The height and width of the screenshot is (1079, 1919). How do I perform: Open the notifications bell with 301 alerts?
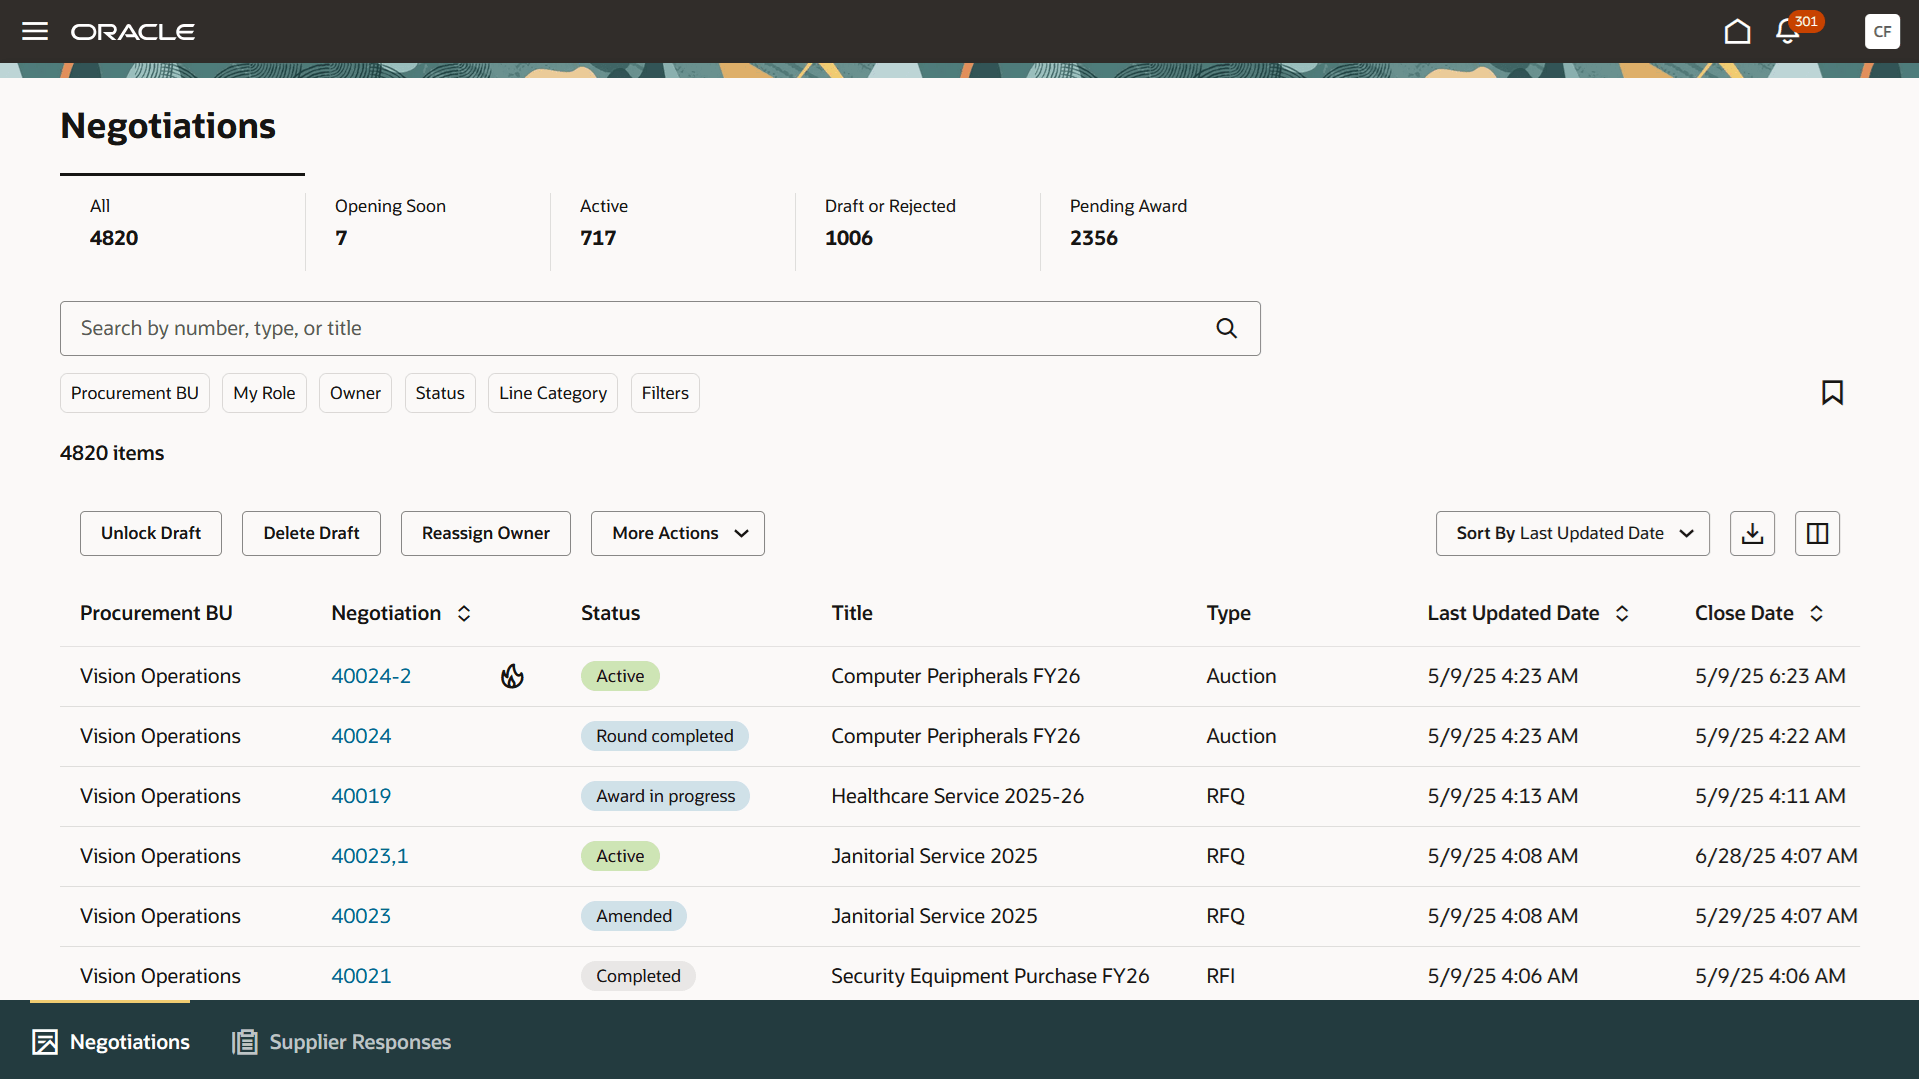[x=1787, y=31]
